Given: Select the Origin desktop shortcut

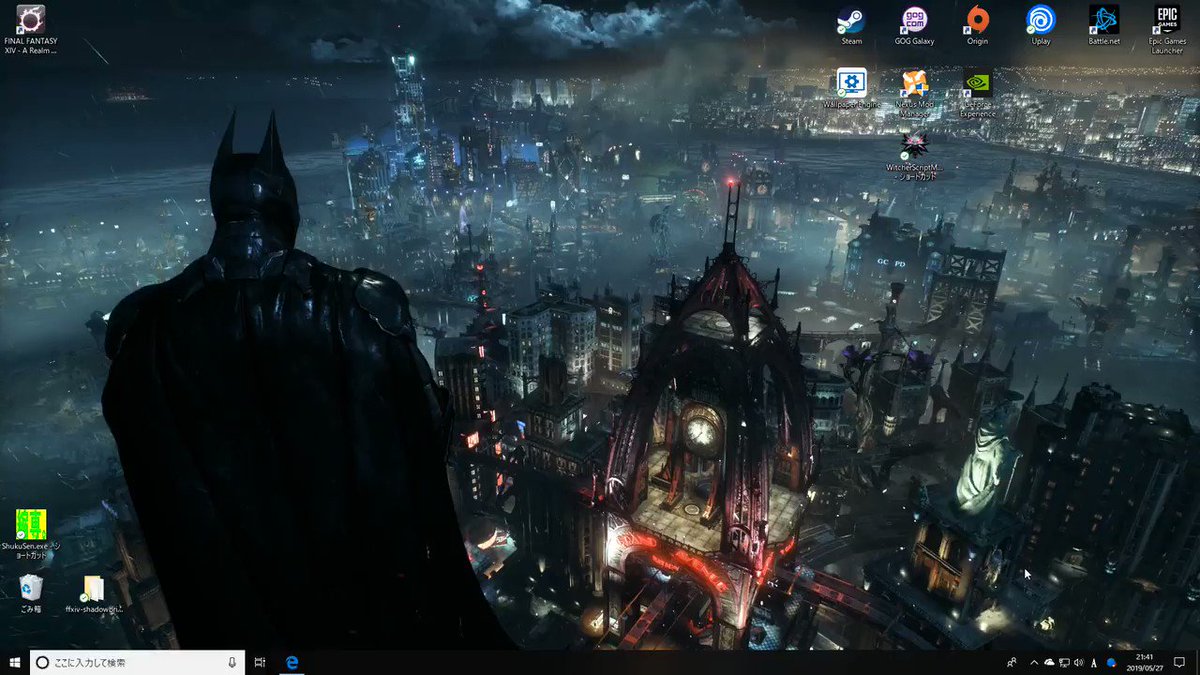Looking at the screenshot, I should (x=977, y=25).
